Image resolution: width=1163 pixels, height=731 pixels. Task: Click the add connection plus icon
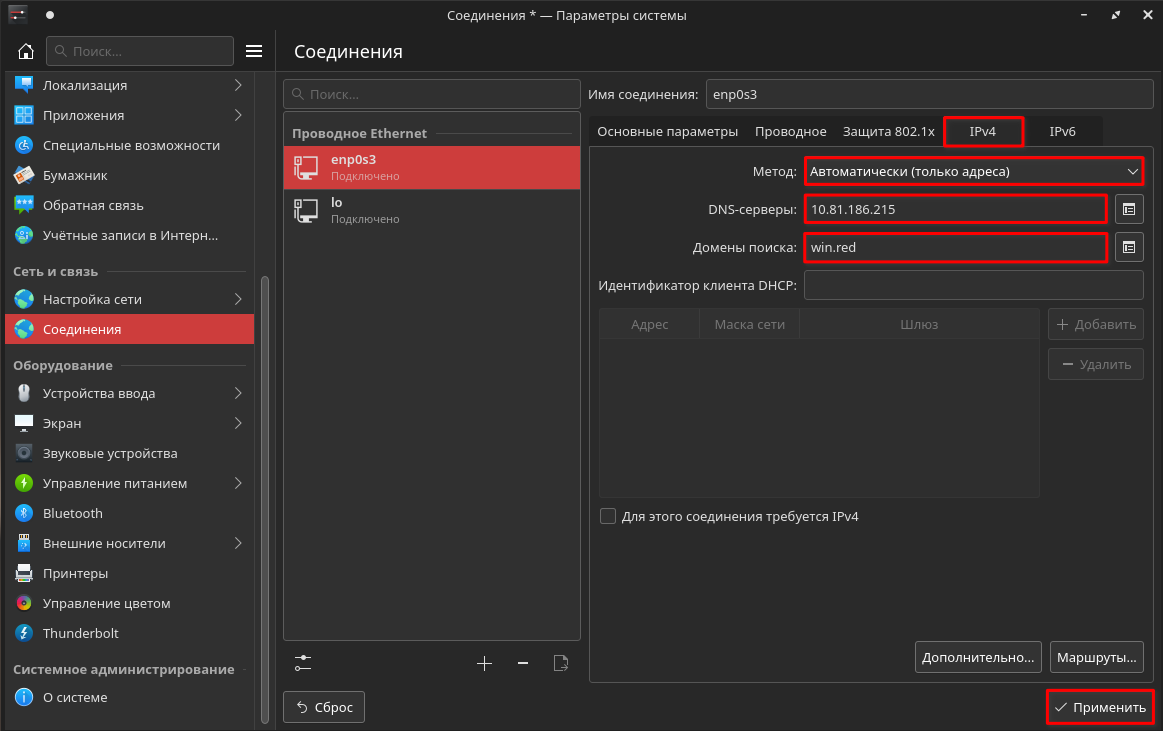(485, 663)
